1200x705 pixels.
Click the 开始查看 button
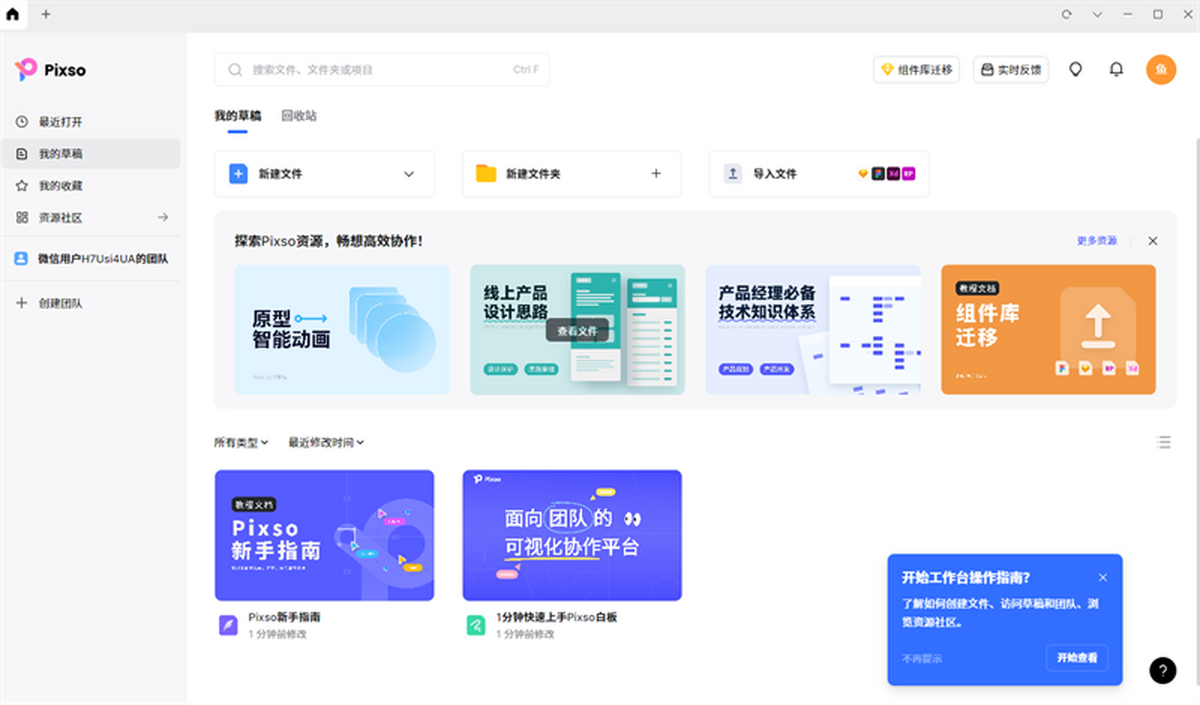tap(1078, 658)
